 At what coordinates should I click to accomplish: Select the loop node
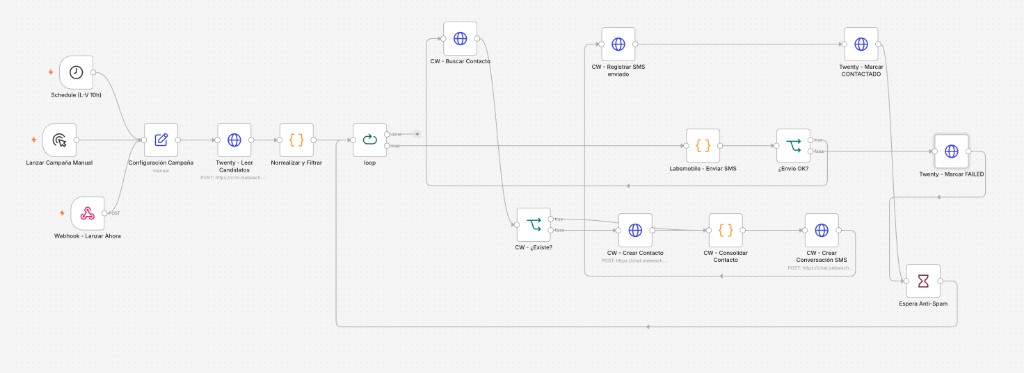(x=370, y=140)
